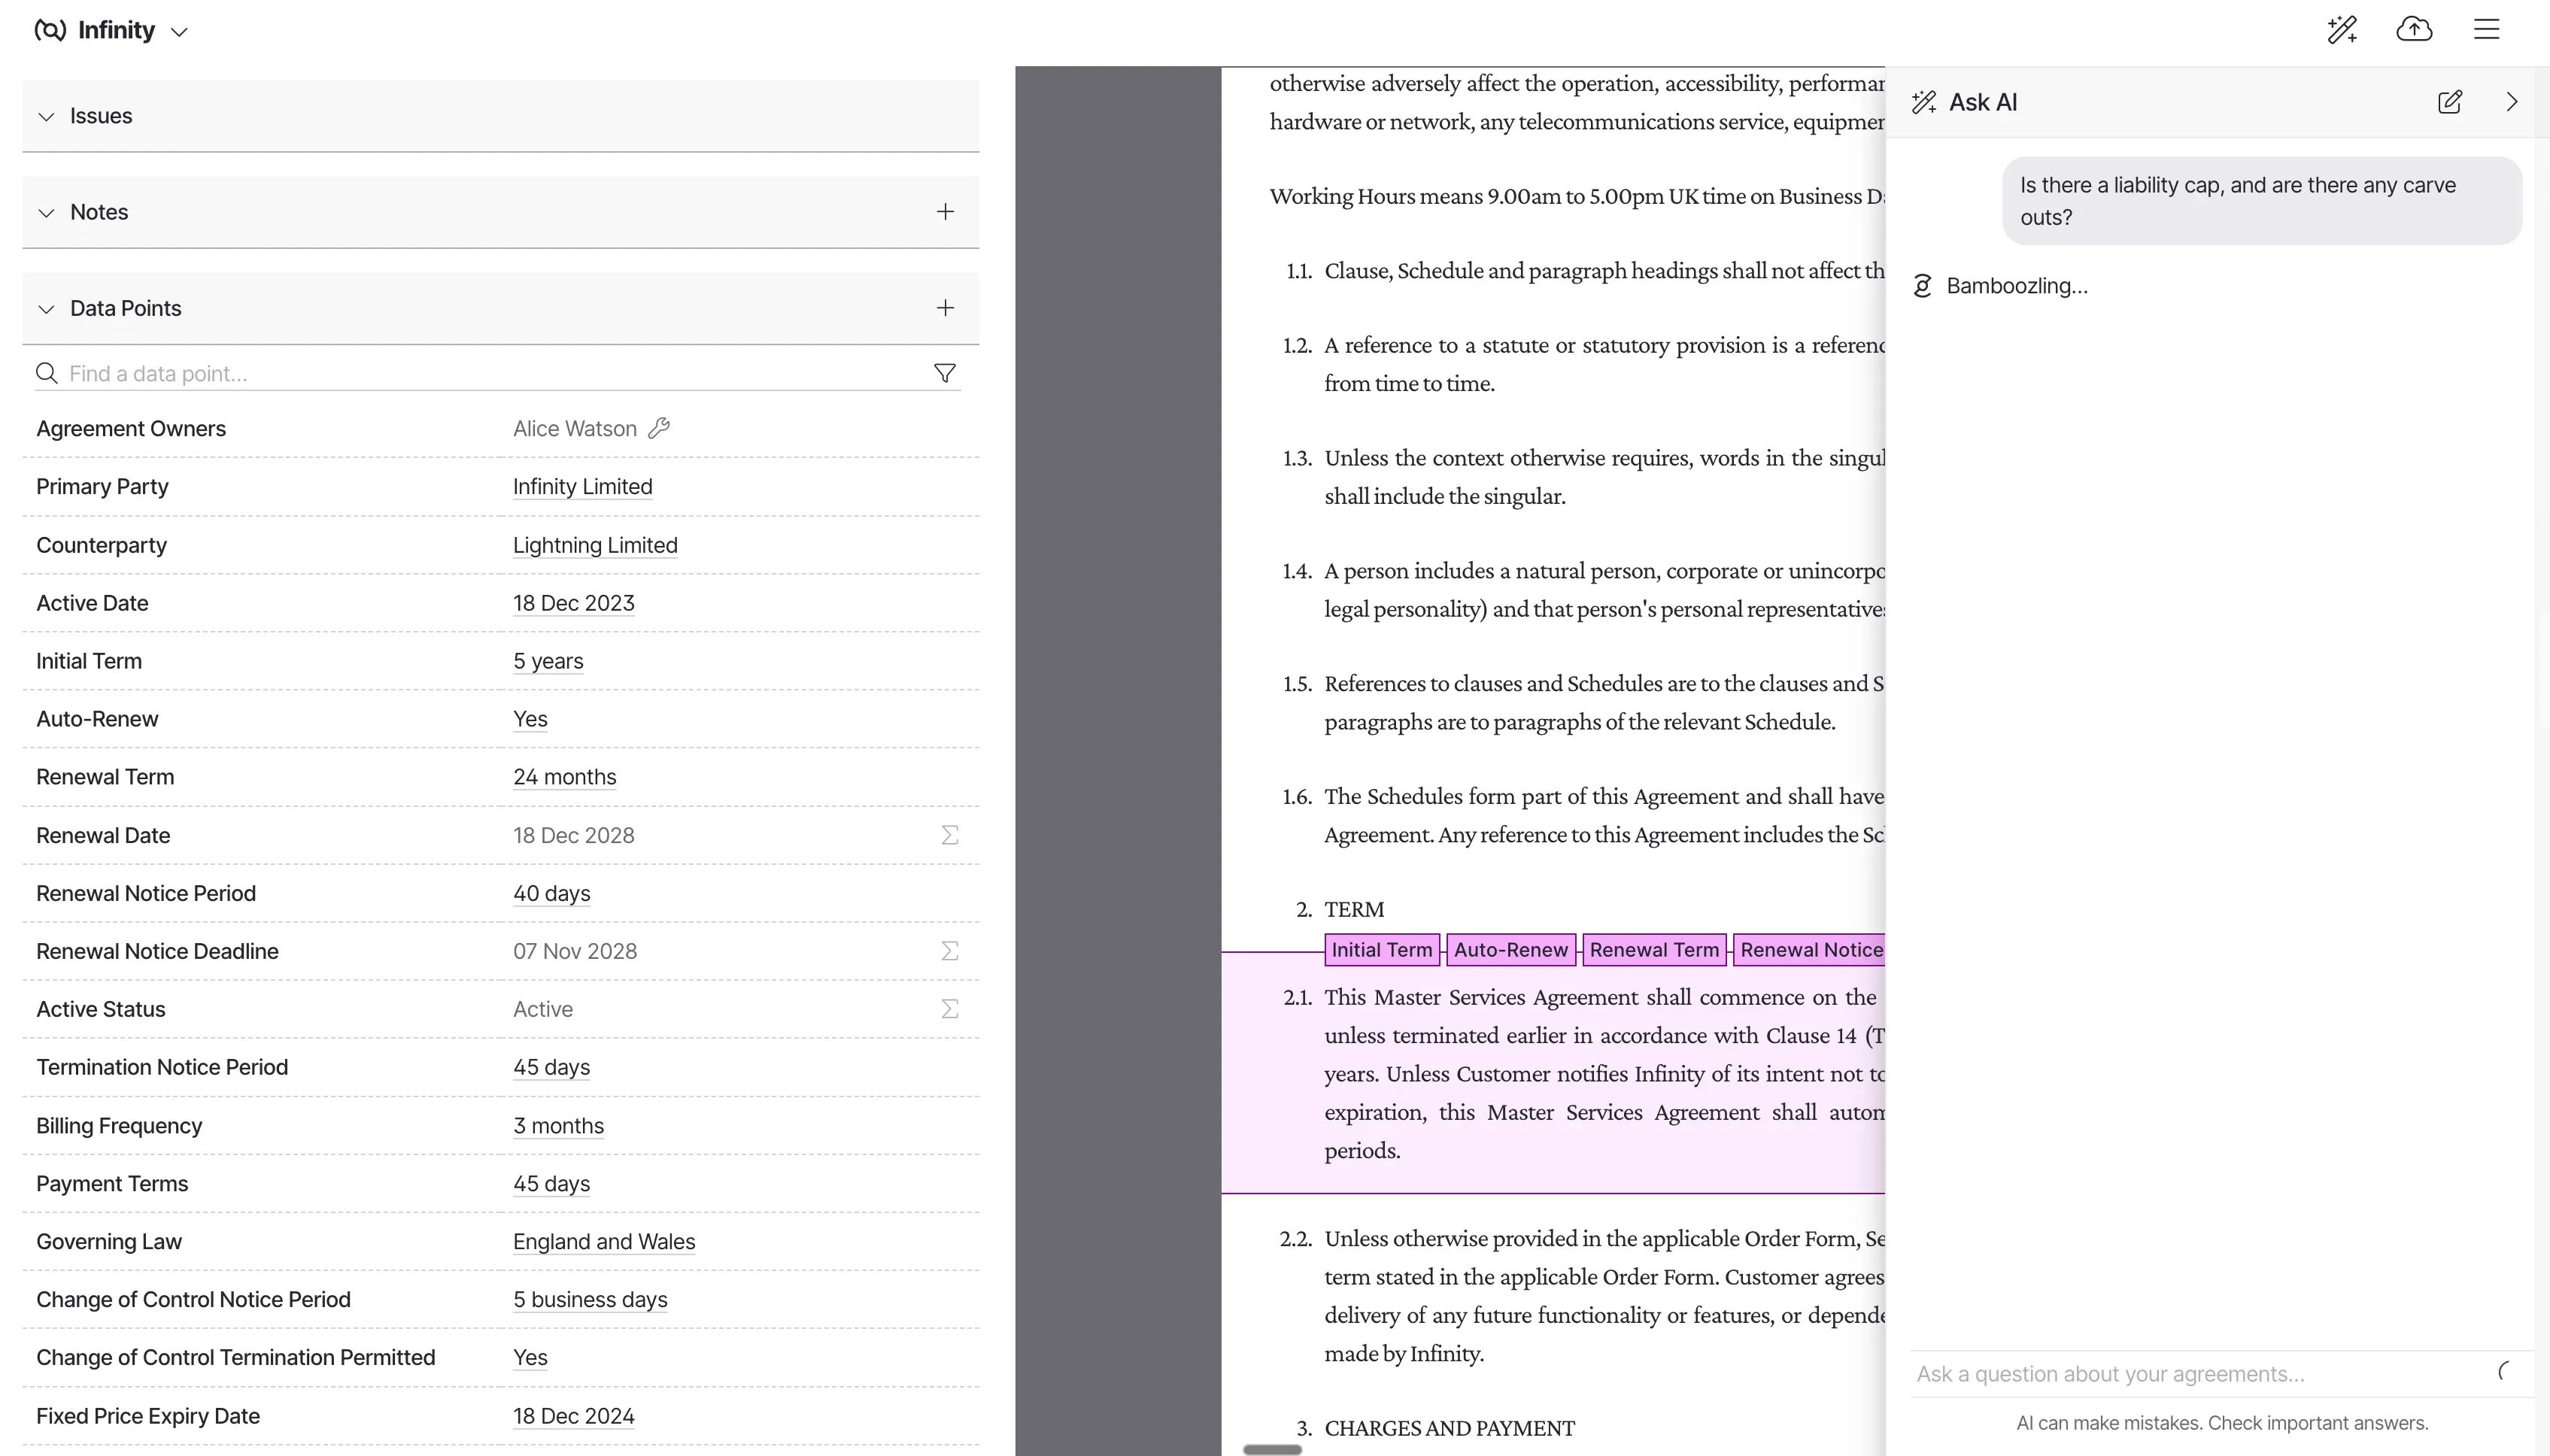Viewport: 2550px width, 1456px height.
Task: Click the sigma icon on Renewal Notice Deadline row
Action: [949, 951]
